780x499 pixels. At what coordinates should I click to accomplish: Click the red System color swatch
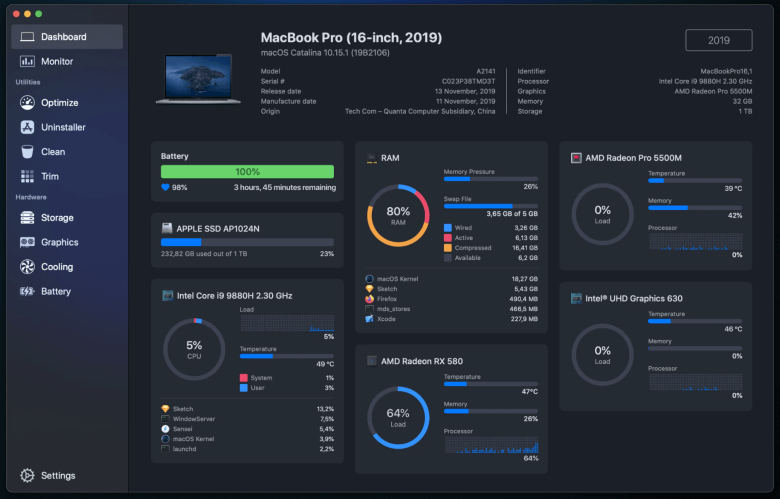pos(244,378)
